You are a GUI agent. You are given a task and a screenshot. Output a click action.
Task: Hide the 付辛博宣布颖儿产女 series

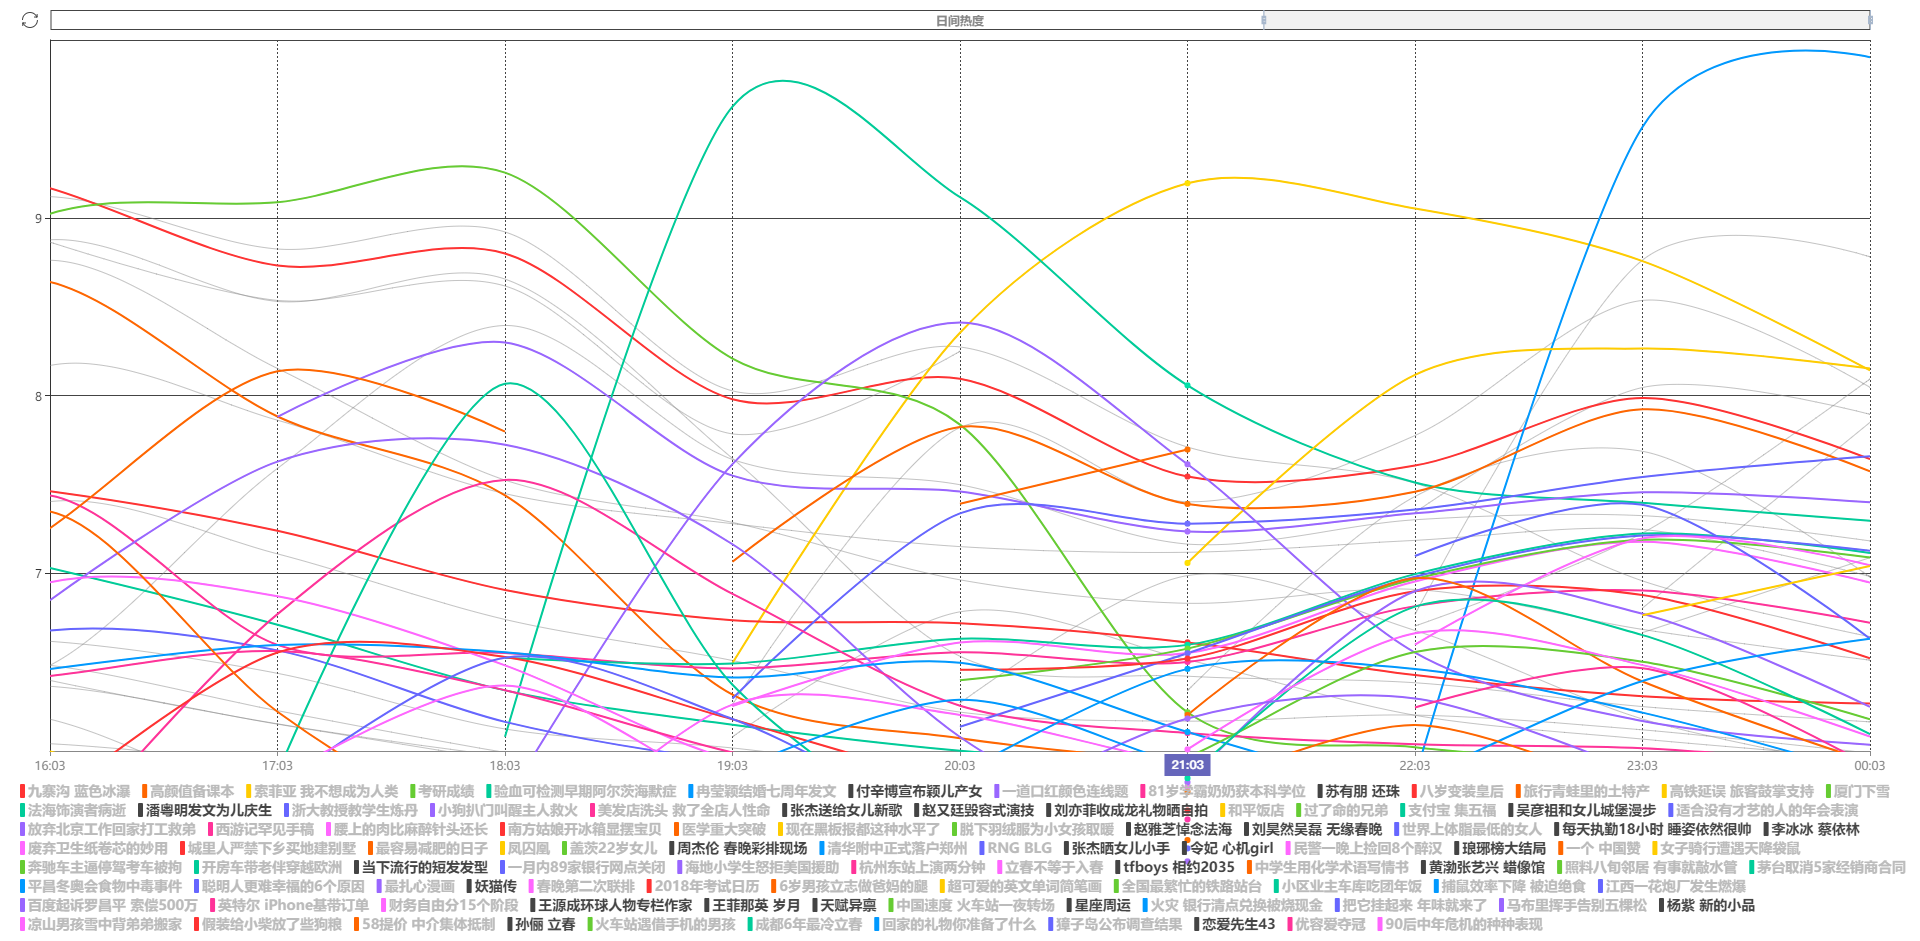(x=915, y=791)
